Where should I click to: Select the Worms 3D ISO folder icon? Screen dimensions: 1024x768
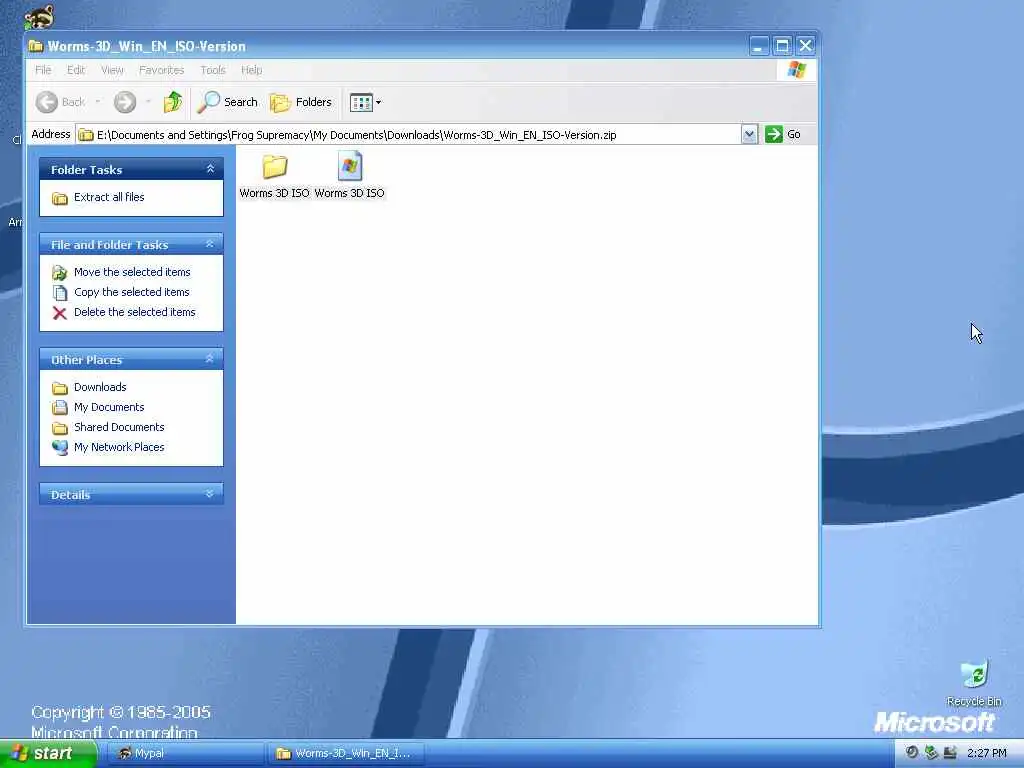pyautogui.click(x=274, y=167)
